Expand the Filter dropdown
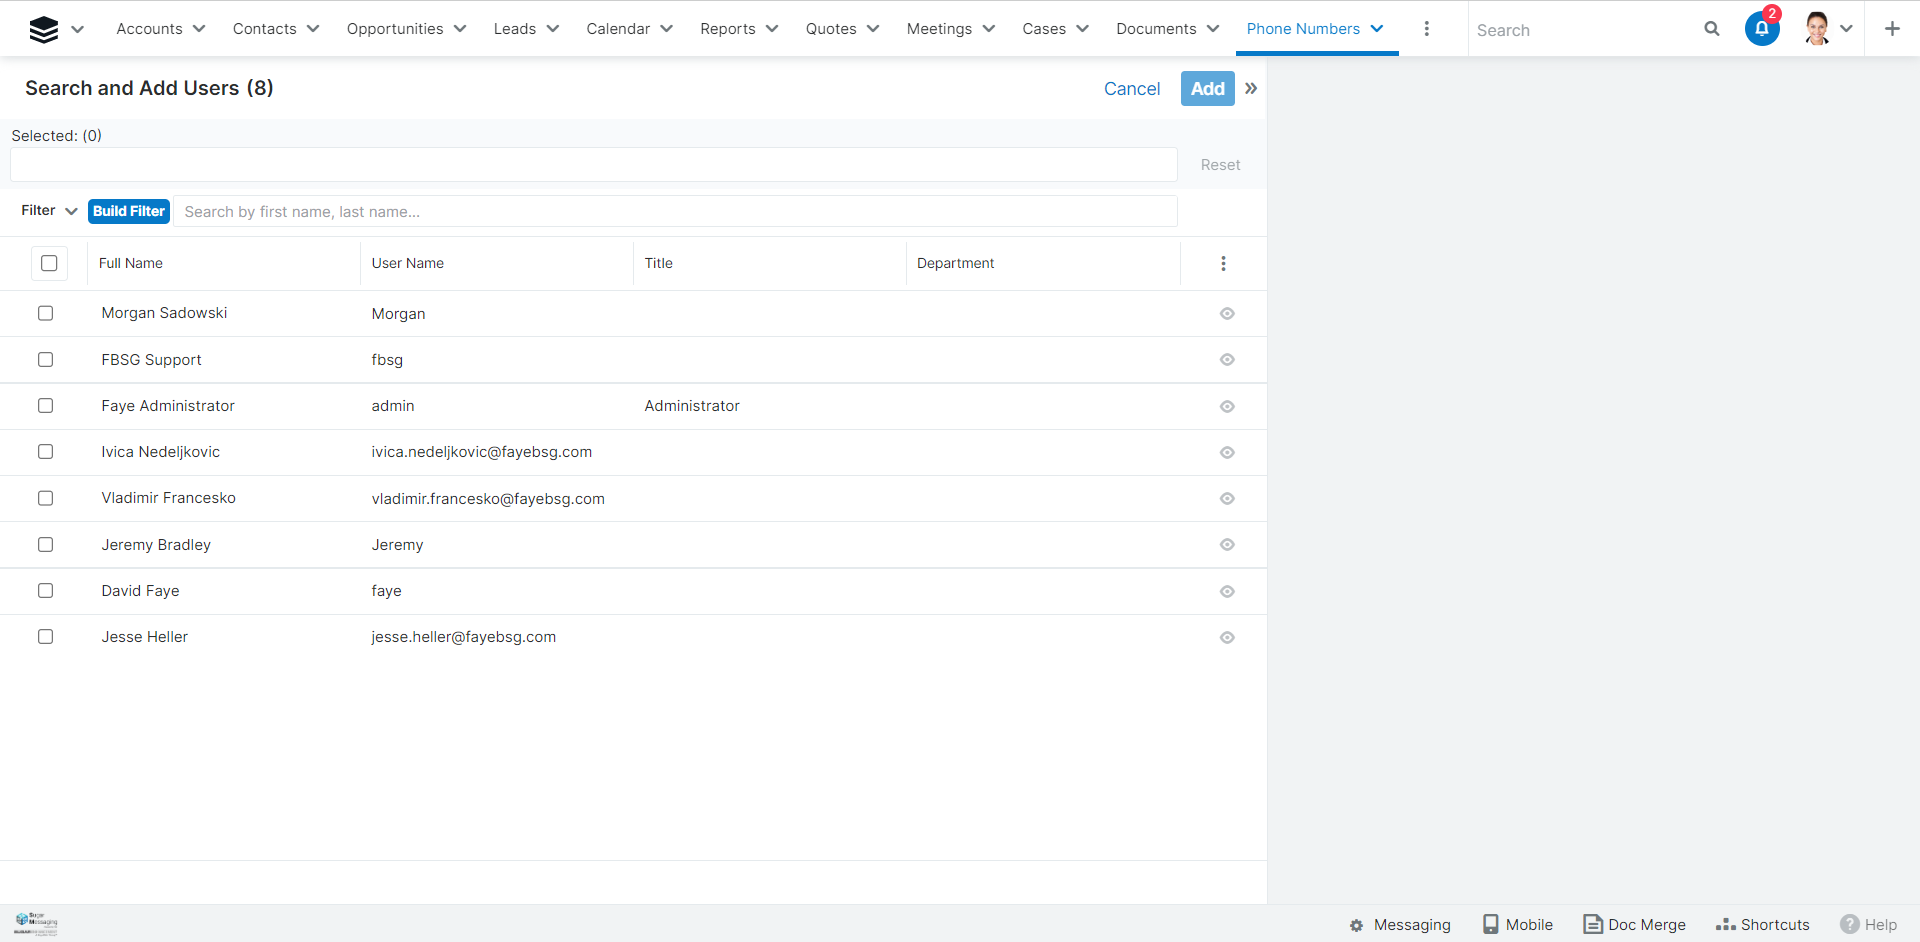This screenshot has height=942, width=1920. [x=49, y=211]
